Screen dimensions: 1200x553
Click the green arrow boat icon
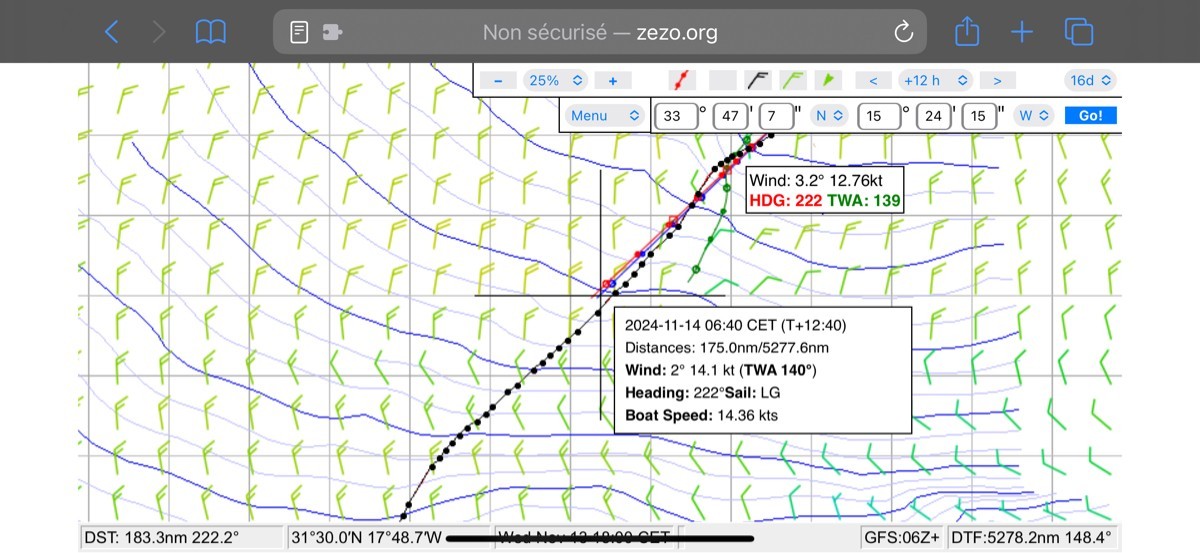pos(827,80)
